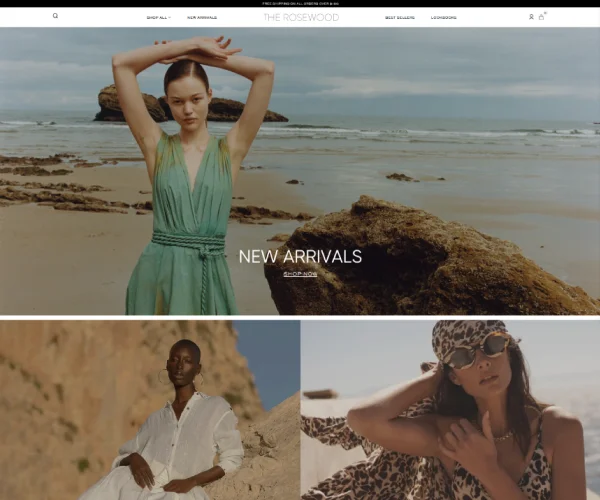Click the New Arrivals hero heading
The width and height of the screenshot is (600, 500).
(300, 256)
